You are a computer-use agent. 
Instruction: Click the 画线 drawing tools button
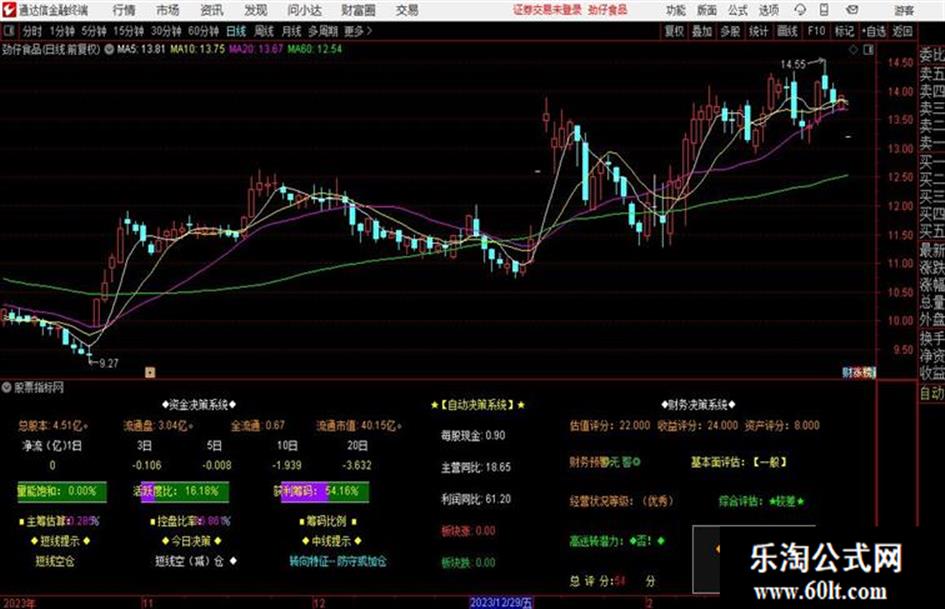[x=786, y=31]
